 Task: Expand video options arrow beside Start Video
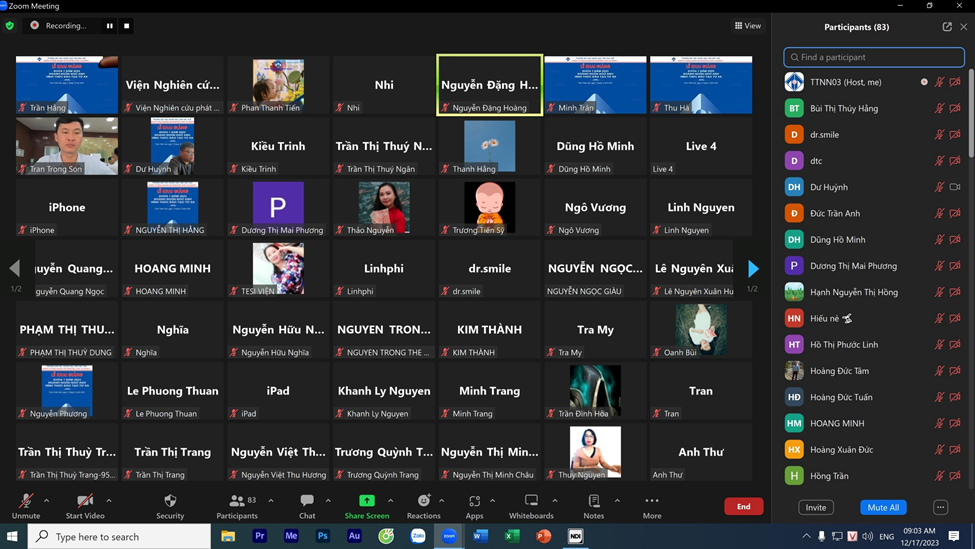coord(109,500)
